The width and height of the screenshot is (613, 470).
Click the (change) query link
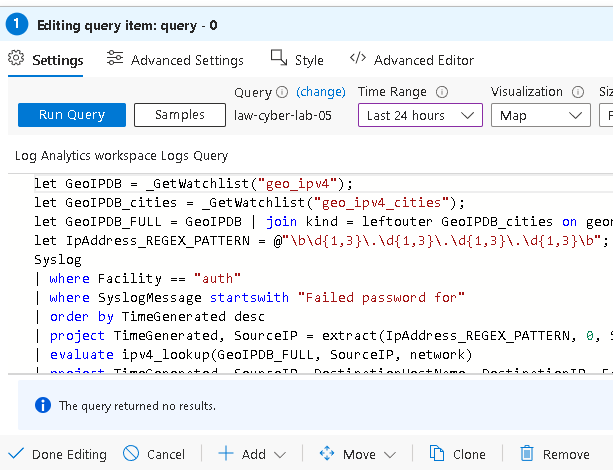pyautogui.click(x=321, y=92)
